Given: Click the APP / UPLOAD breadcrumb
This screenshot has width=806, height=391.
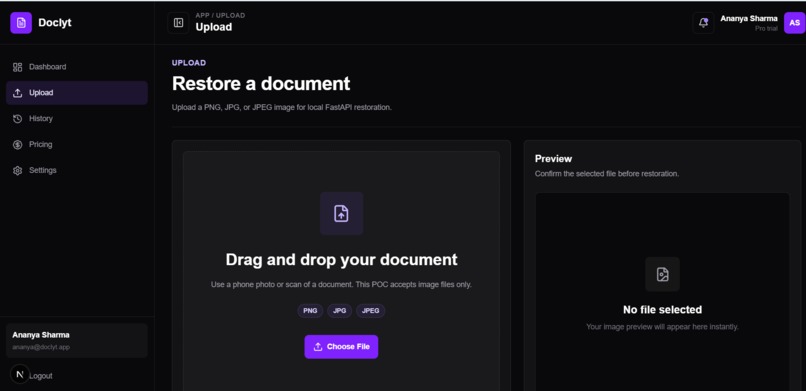Looking at the screenshot, I should pyautogui.click(x=221, y=15).
